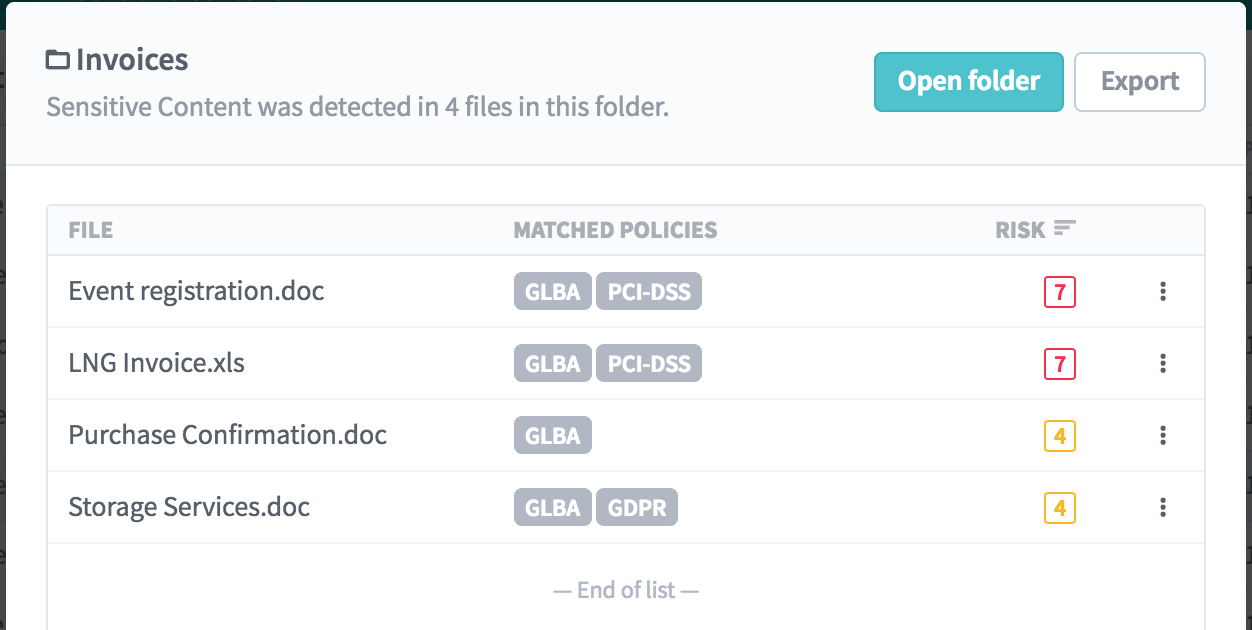
Task: Click GLBA tag on LNG Invoice.xls
Action: (553, 364)
